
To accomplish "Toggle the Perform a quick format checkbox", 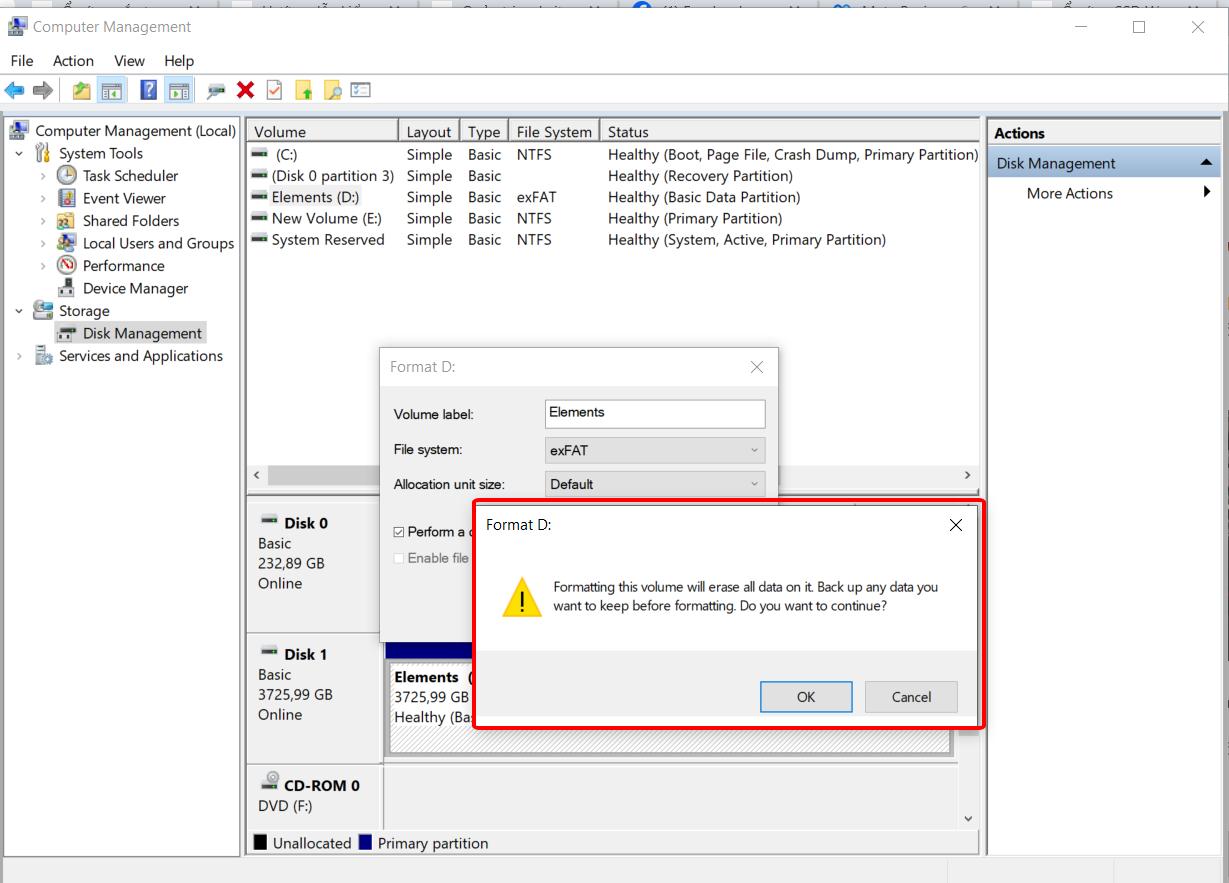I will [399, 532].
